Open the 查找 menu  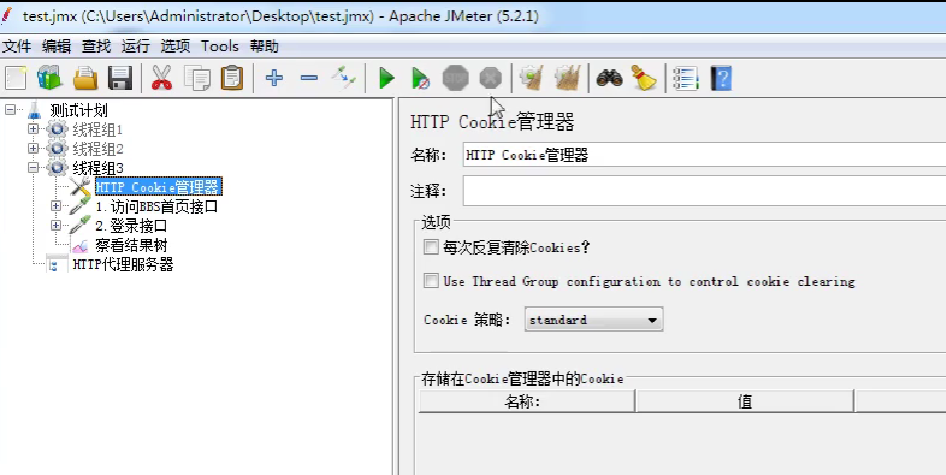click(x=96, y=46)
